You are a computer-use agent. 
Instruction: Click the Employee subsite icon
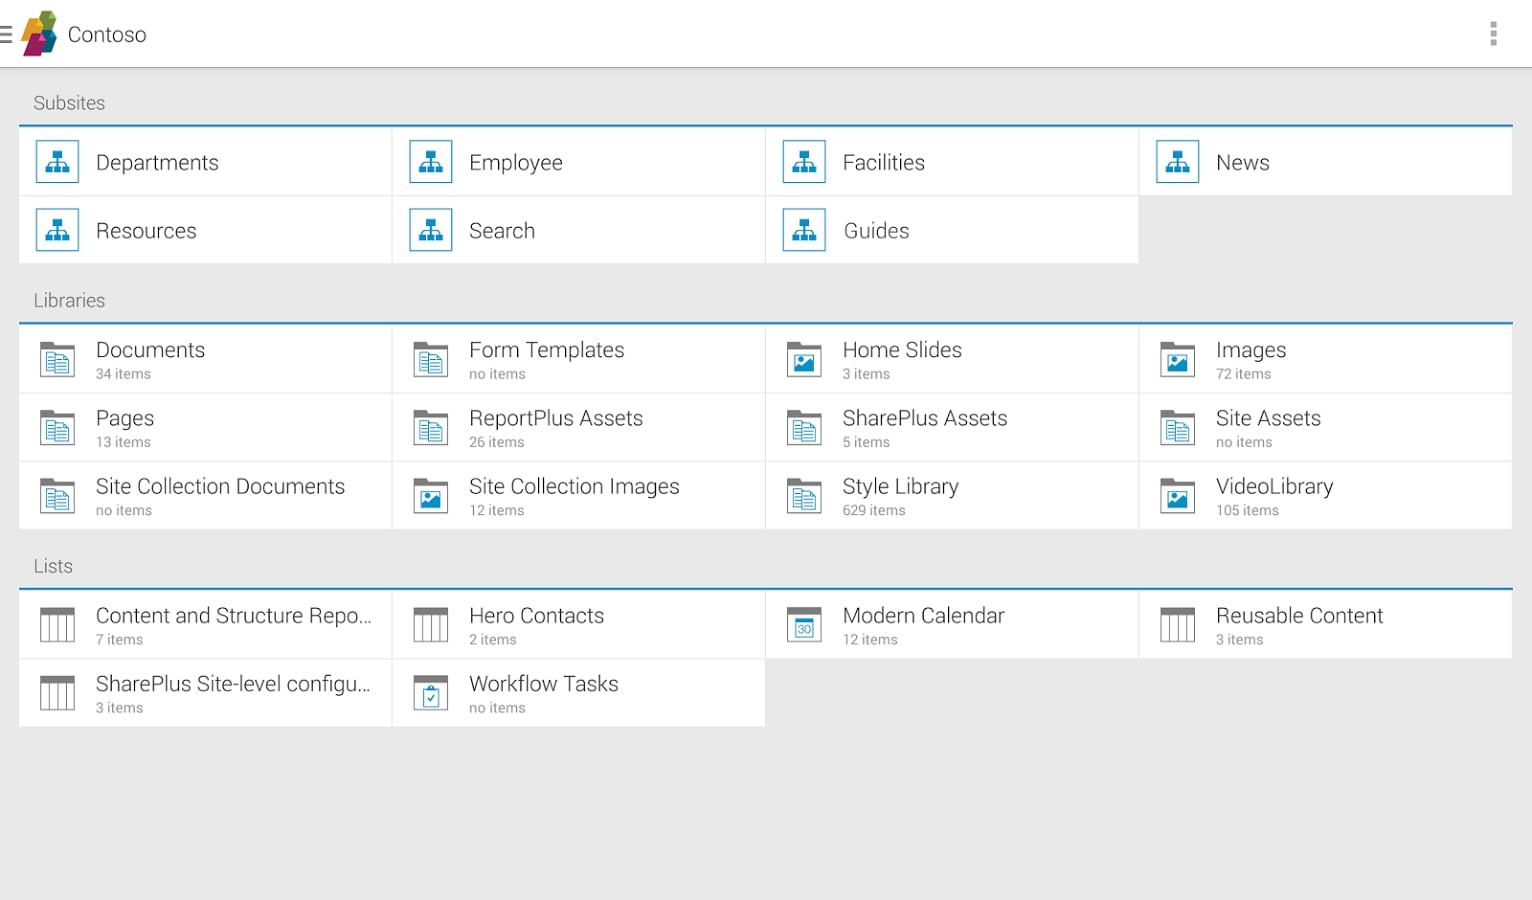point(431,162)
